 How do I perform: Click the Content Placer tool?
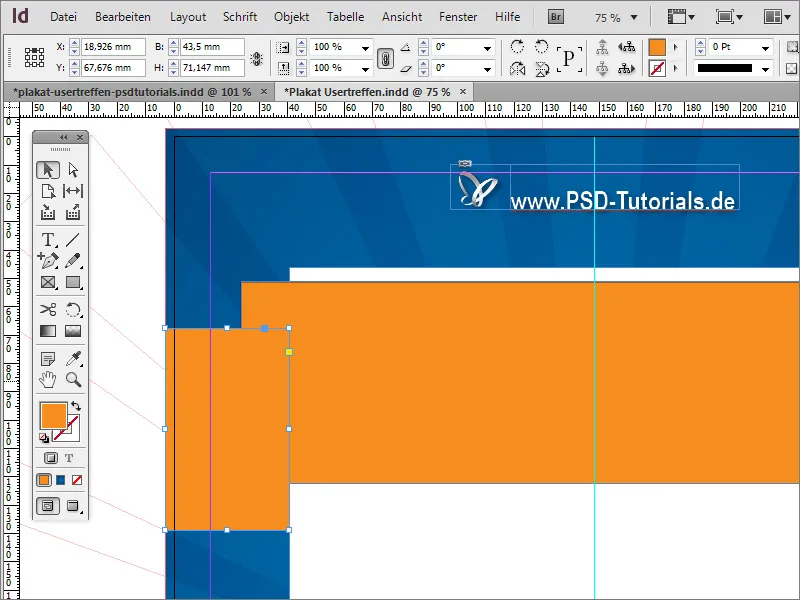coord(73,212)
